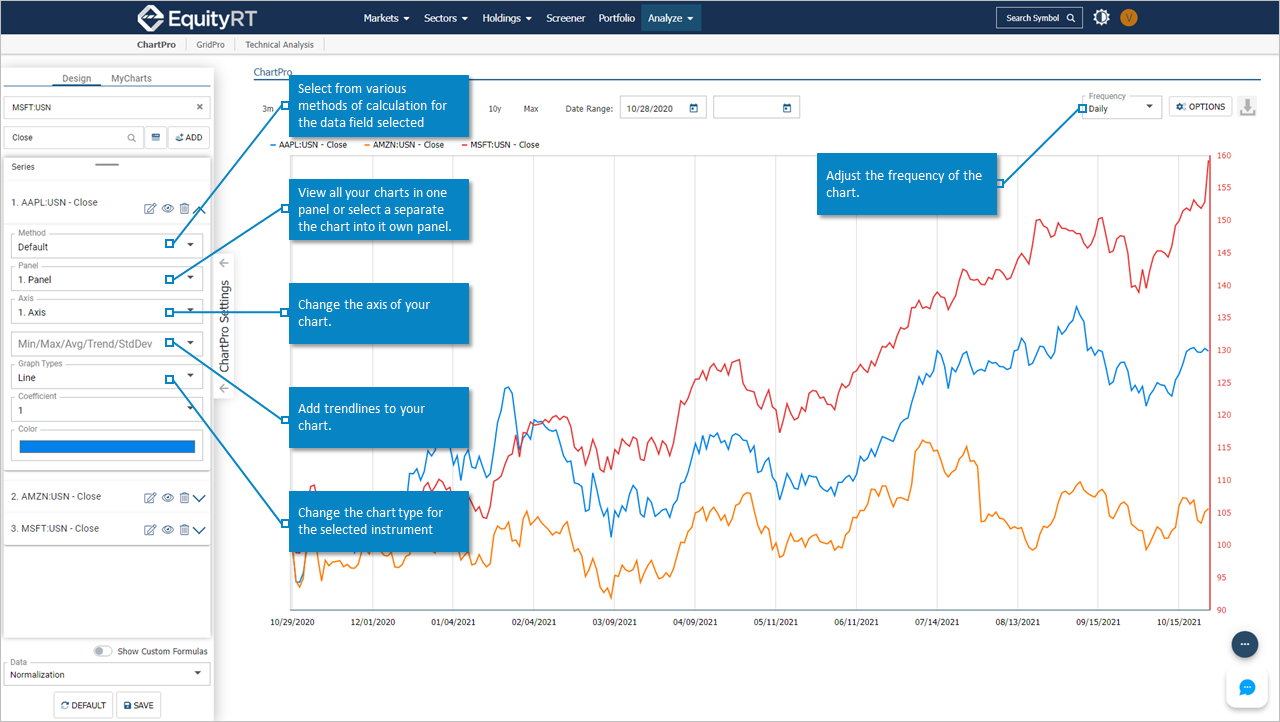Open the calendar for the empty end date
Viewport: 1280px width, 722px height.
(787, 108)
